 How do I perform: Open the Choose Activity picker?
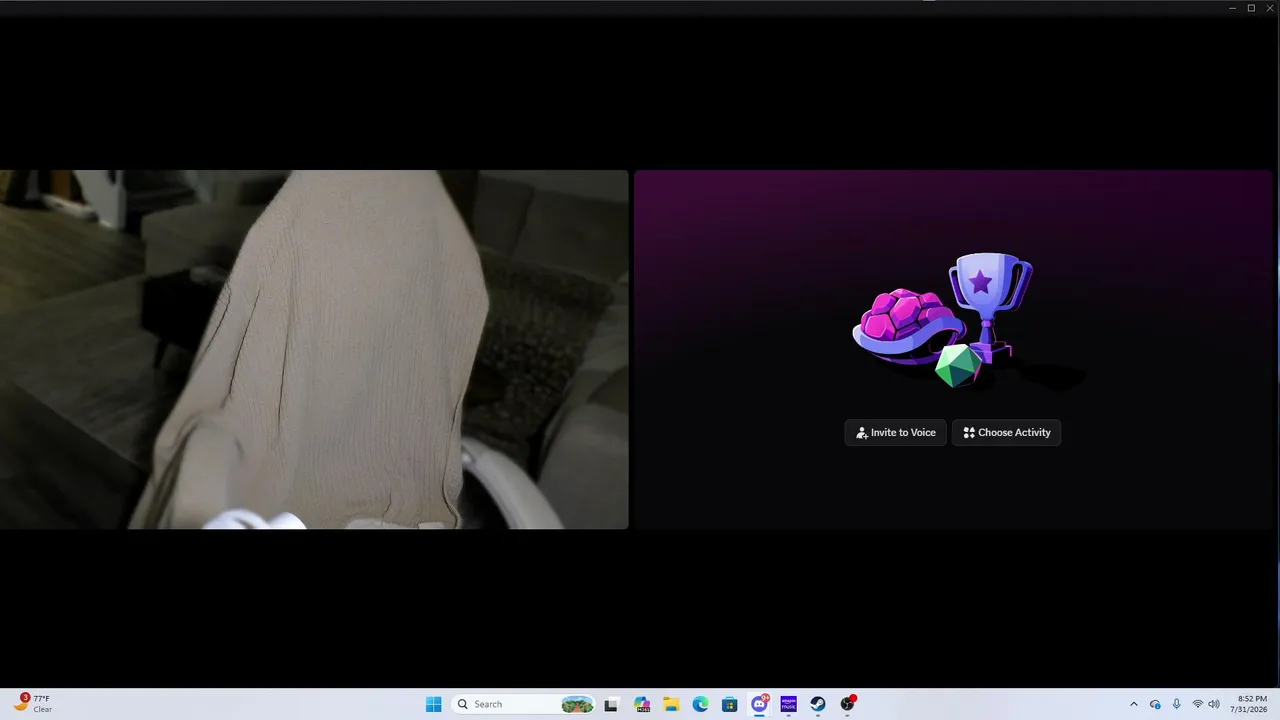(1006, 433)
